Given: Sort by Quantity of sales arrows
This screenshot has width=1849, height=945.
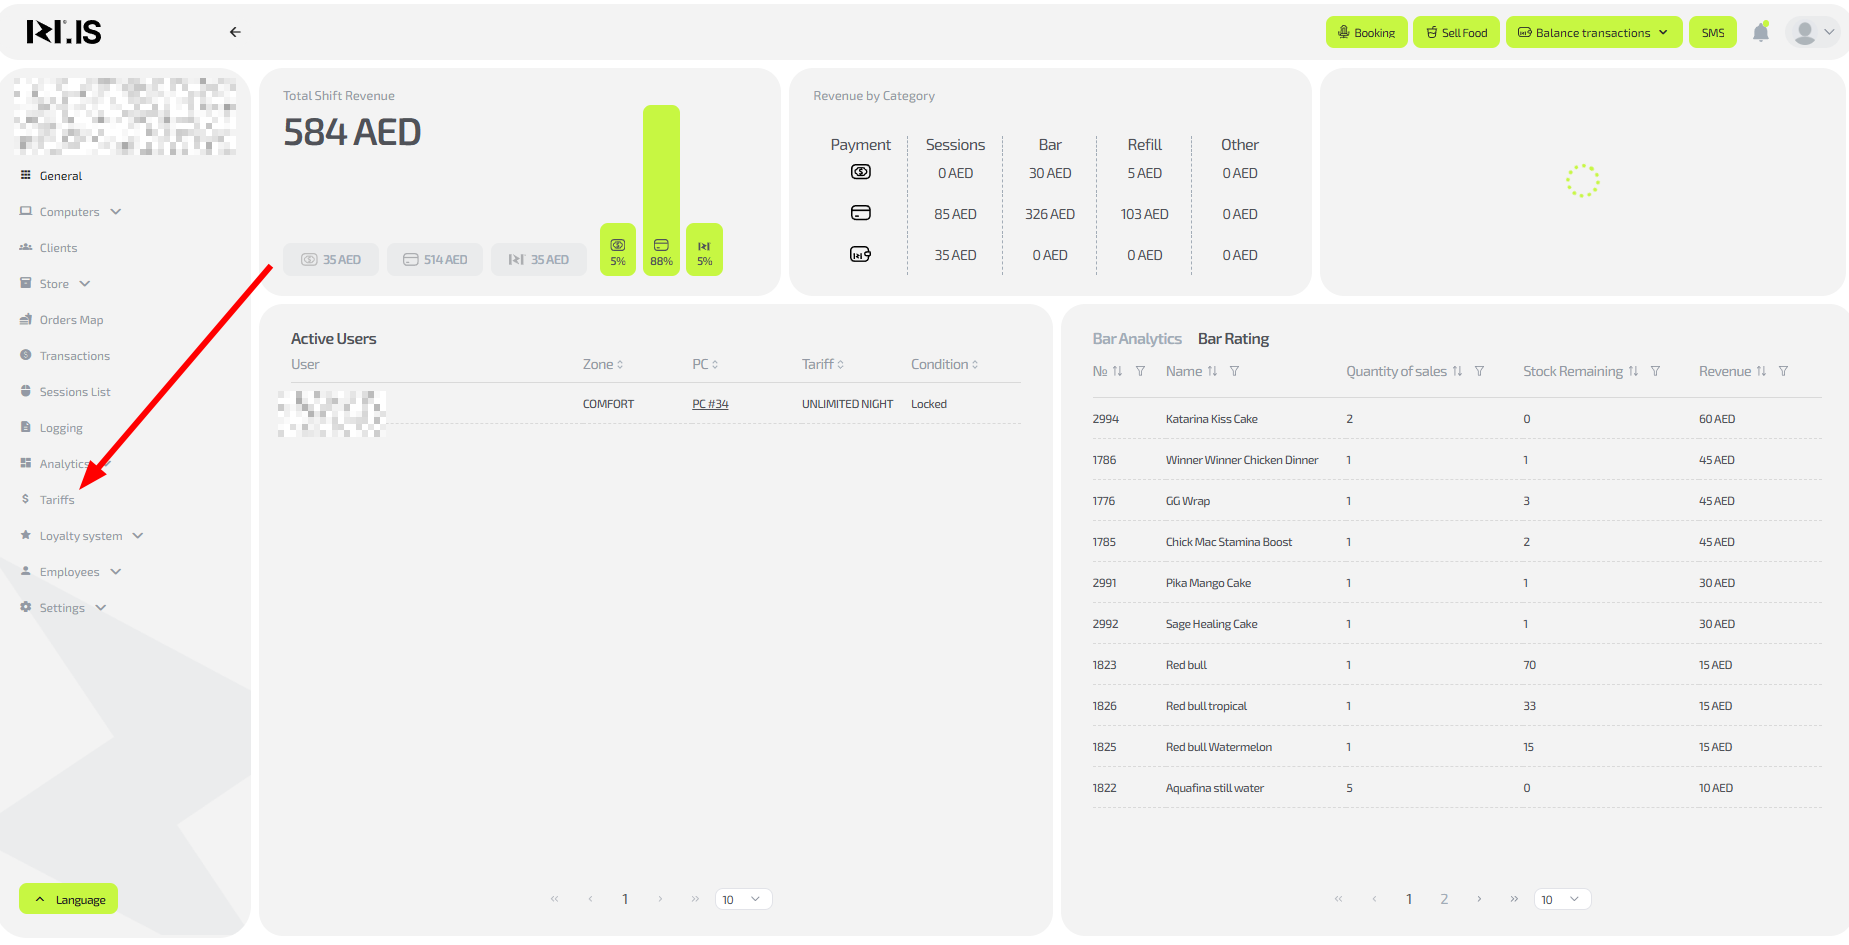Looking at the screenshot, I should [x=1457, y=371].
